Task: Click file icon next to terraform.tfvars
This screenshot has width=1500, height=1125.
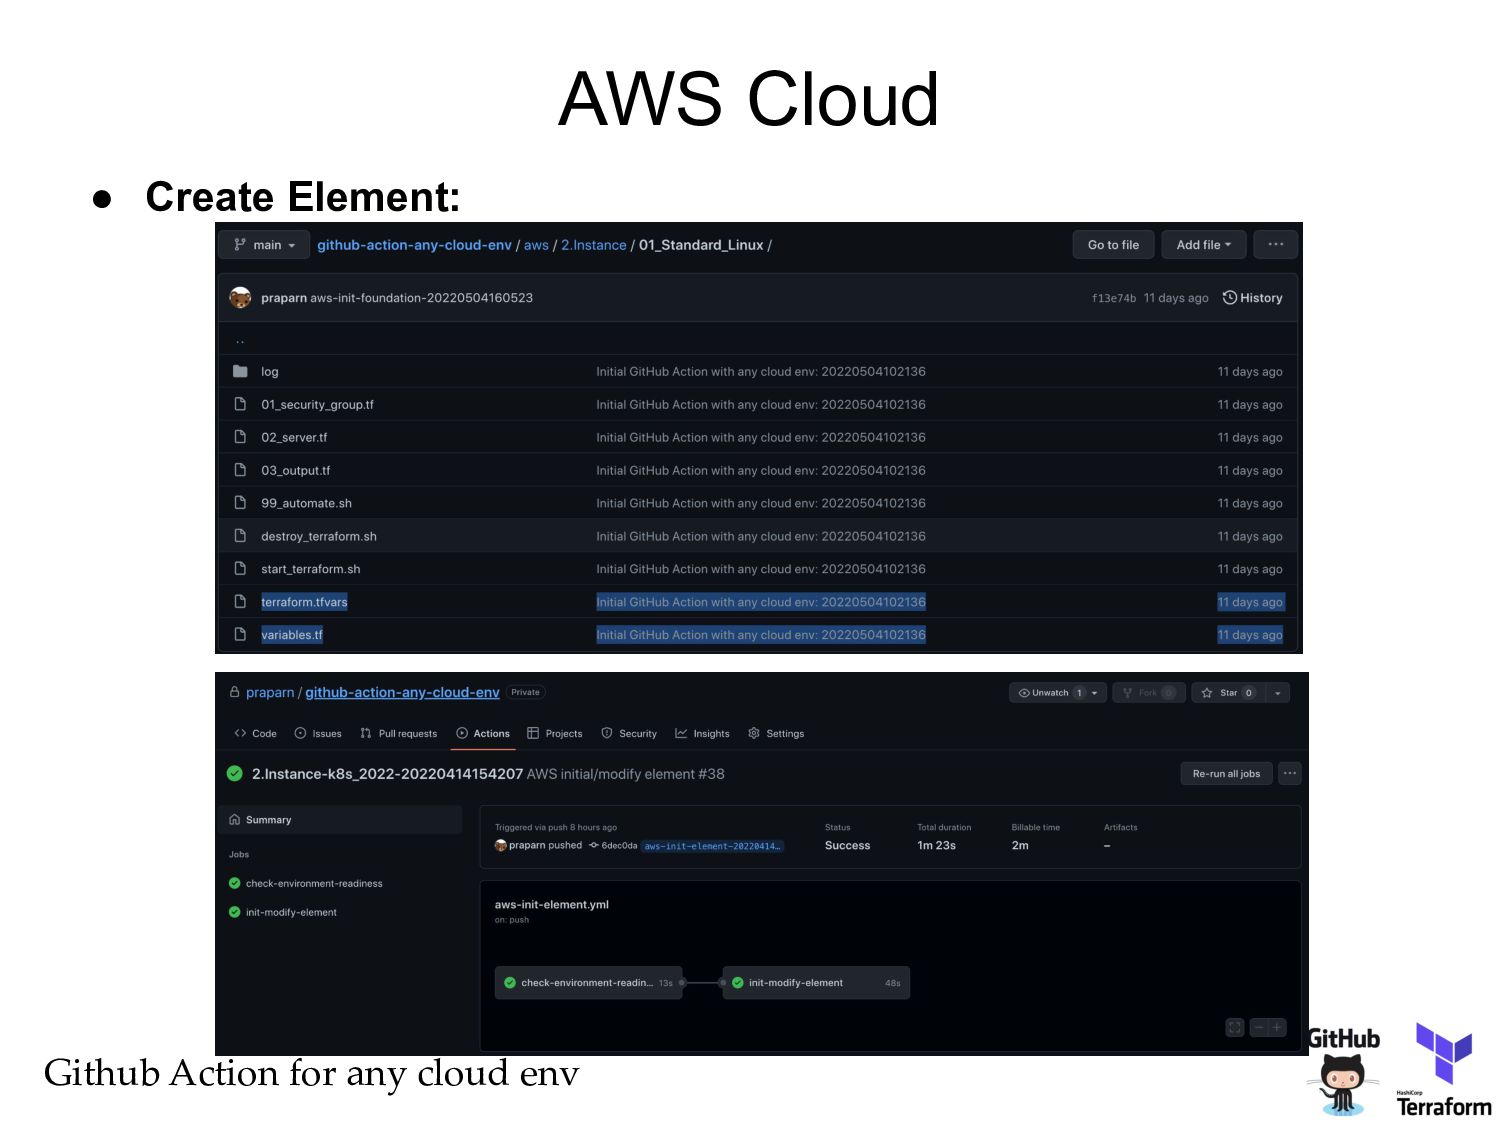Action: (240, 601)
